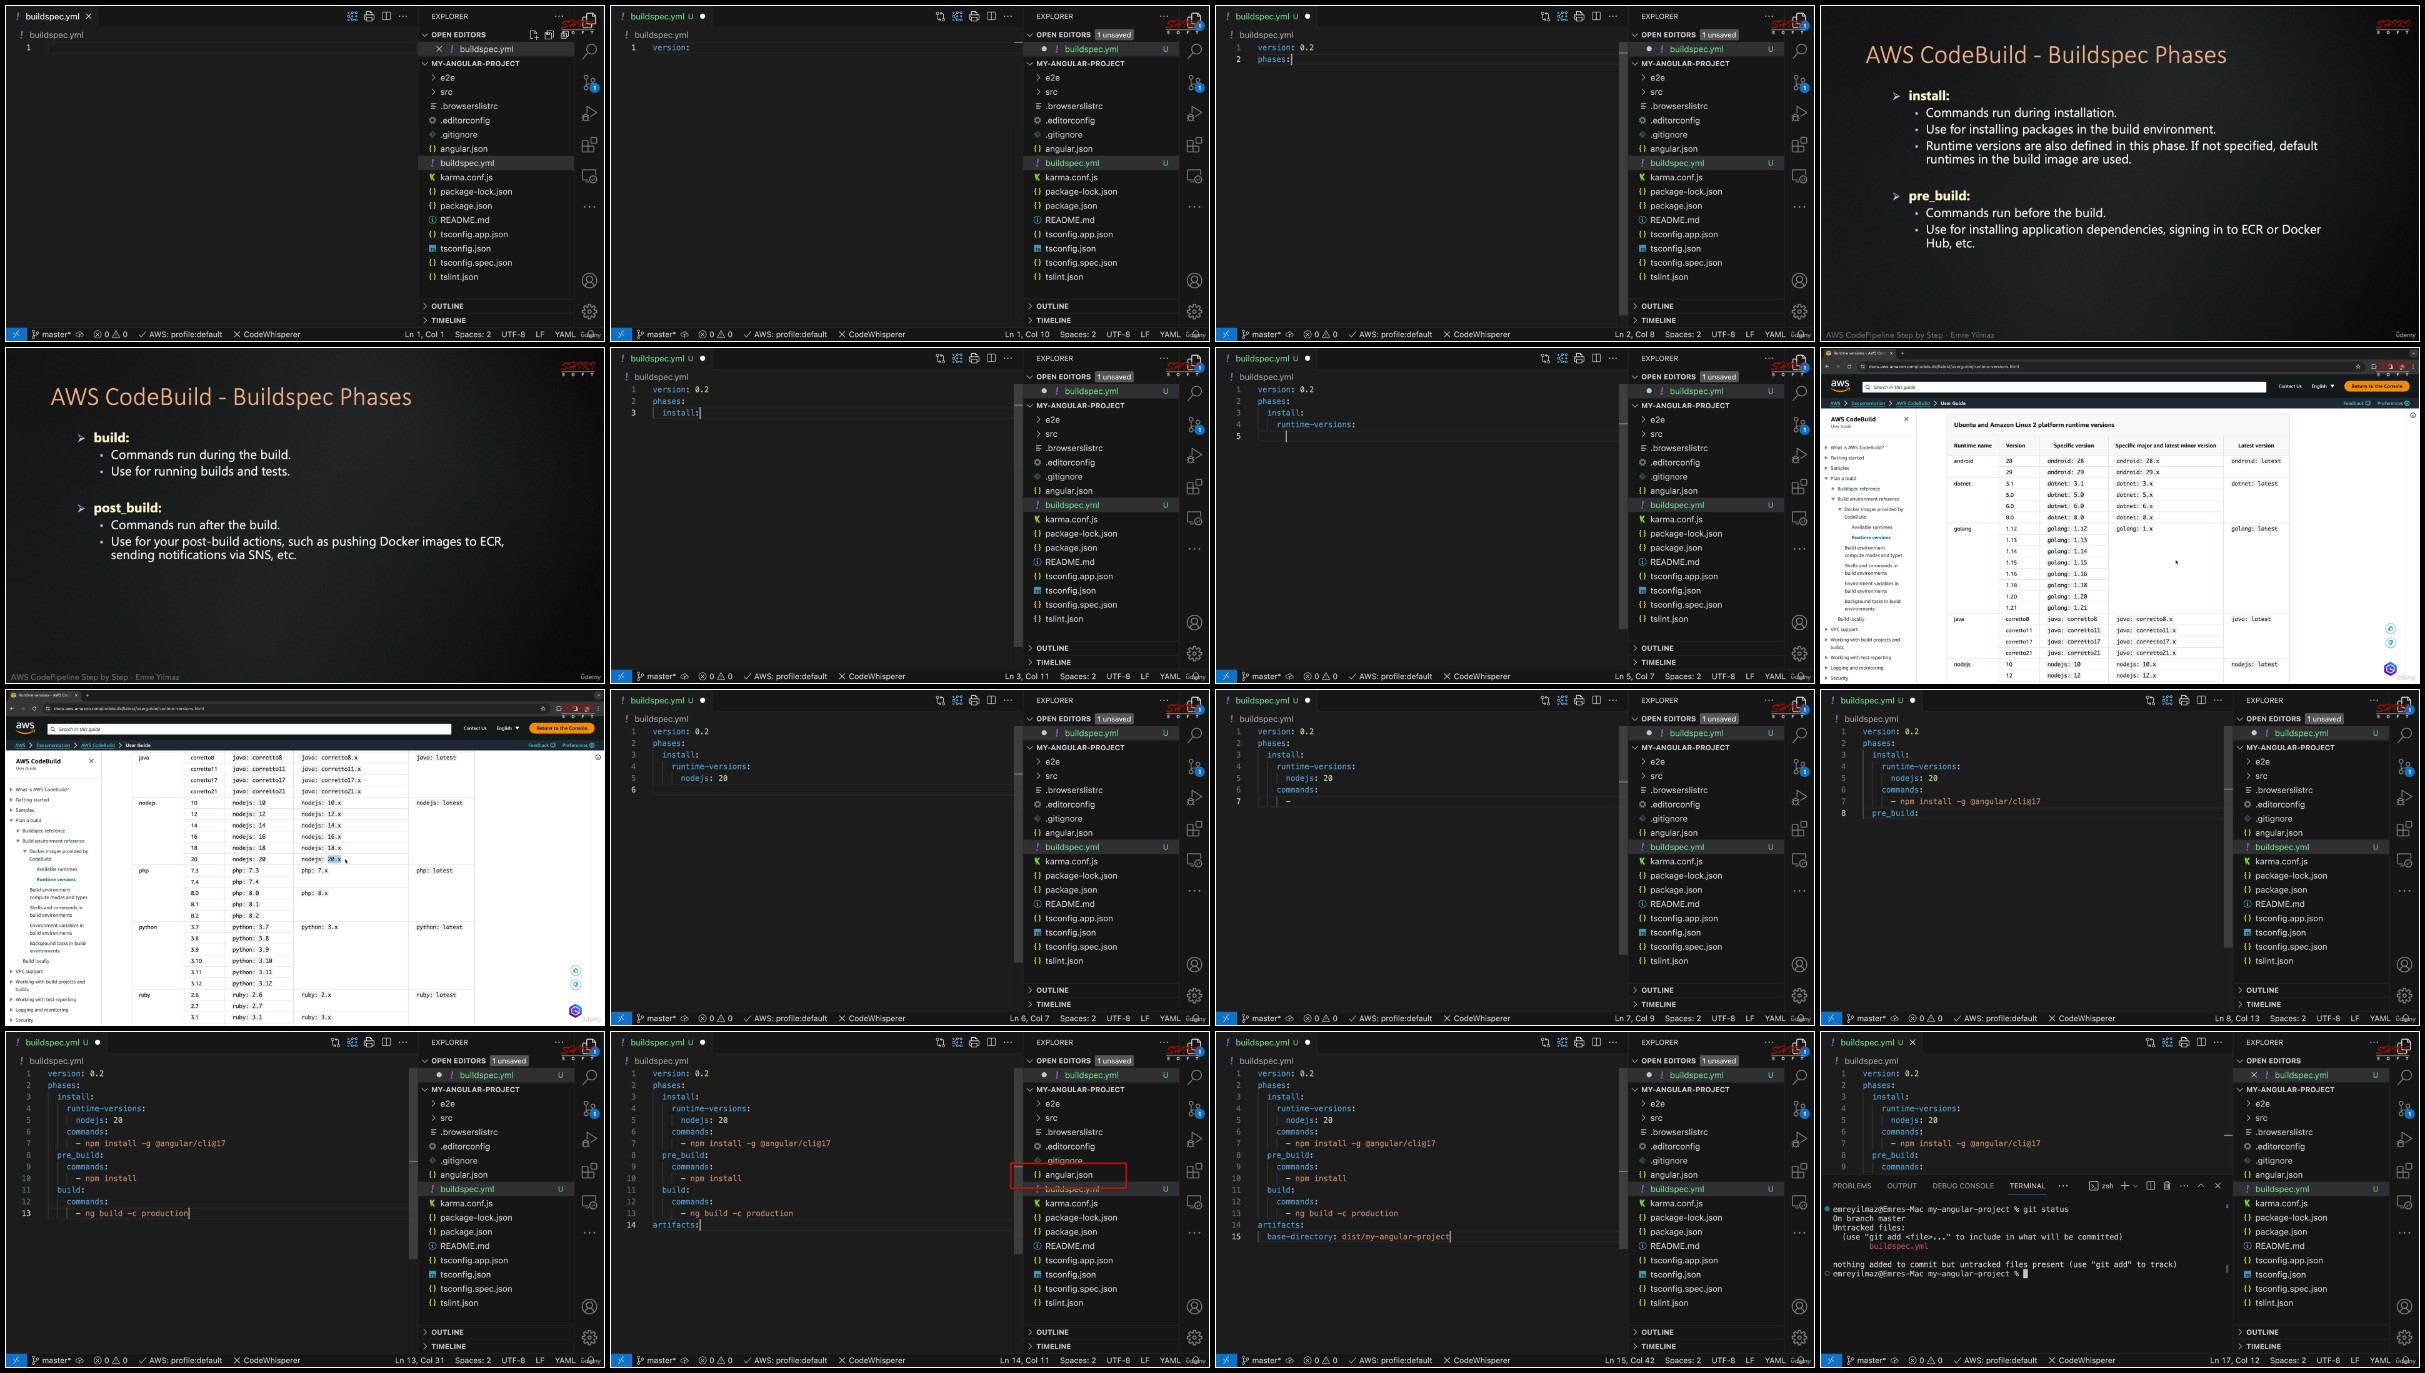Click New Untitled File icon in OPEN EDITORS header
The height and width of the screenshot is (1373, 2425).
(533, 35)
